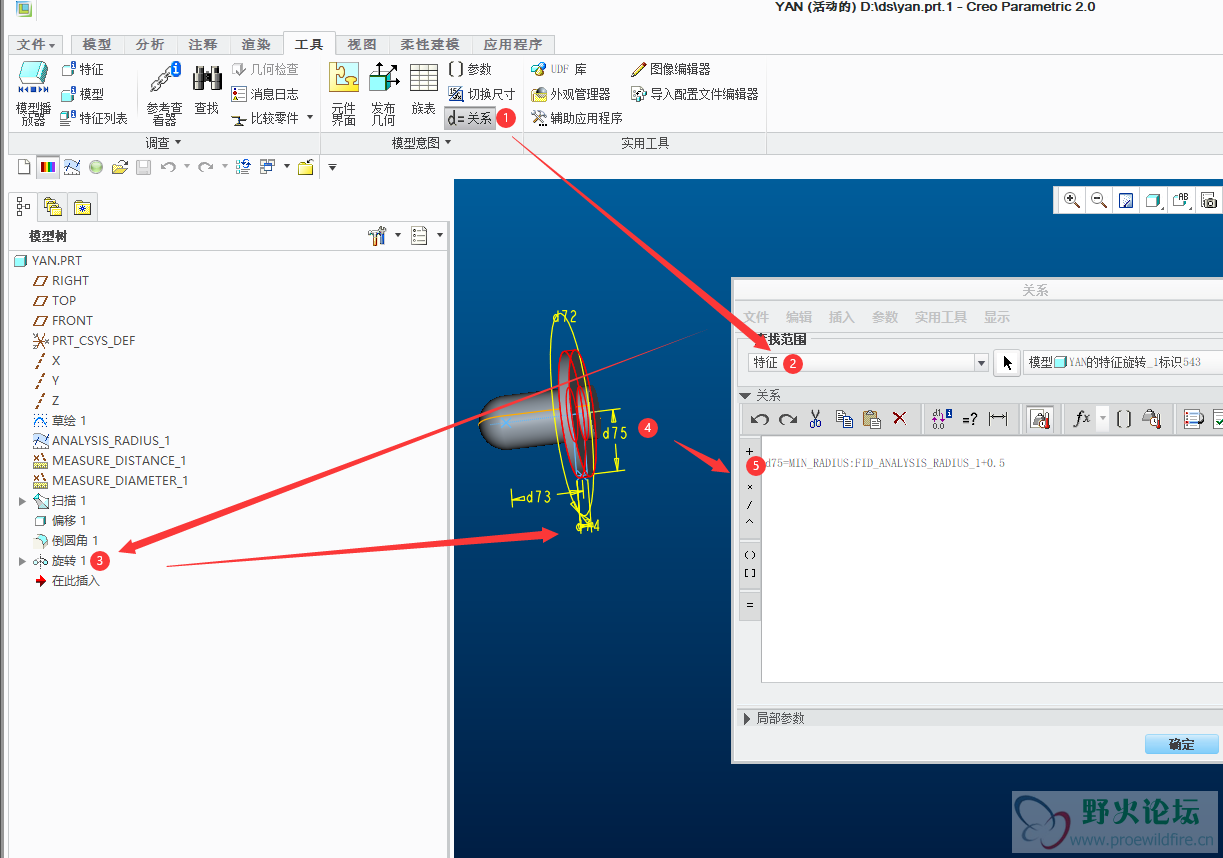Open 外观管理器 appearance manager
Viewport: 1223px width, 858px height.
571,94
